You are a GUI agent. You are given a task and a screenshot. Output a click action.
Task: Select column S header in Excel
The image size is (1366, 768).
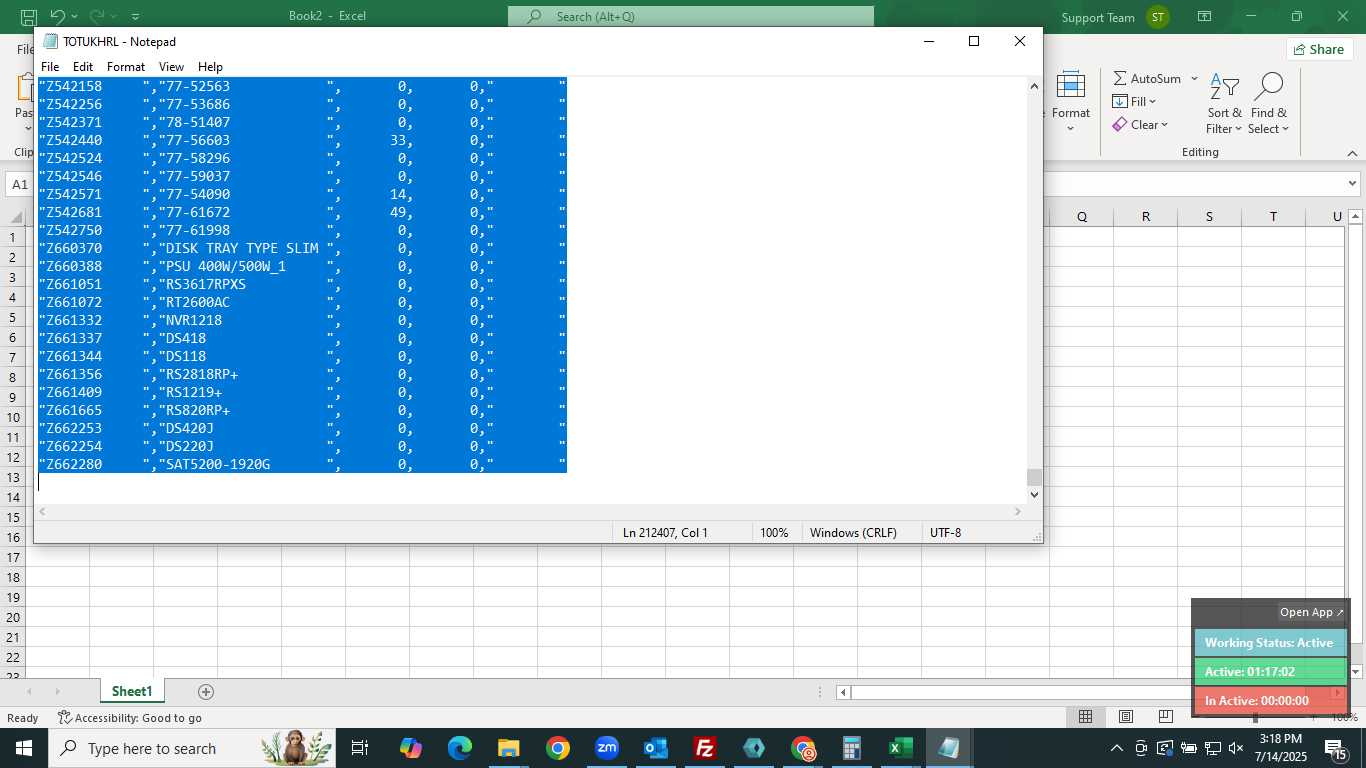coord(1209,217)
